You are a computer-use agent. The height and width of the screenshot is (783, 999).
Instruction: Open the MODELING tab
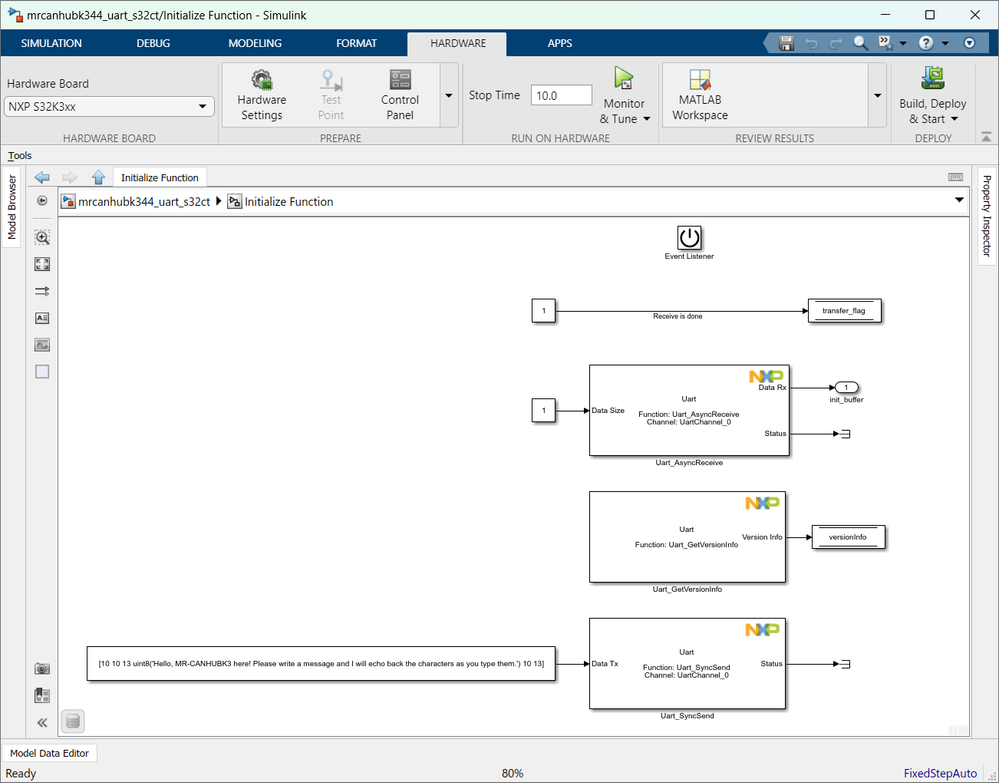[255, 43]
